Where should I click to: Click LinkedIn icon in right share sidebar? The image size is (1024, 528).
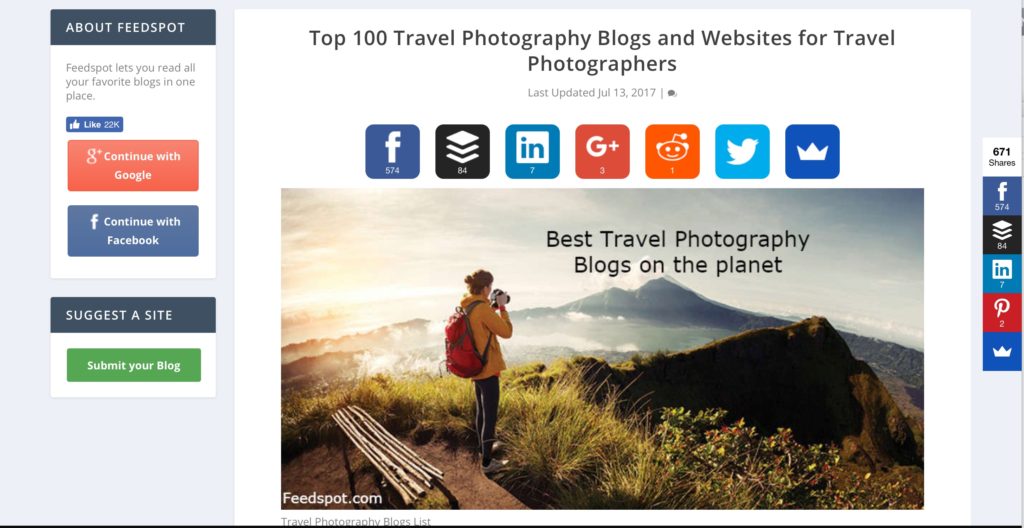[x=1002, y=273]
